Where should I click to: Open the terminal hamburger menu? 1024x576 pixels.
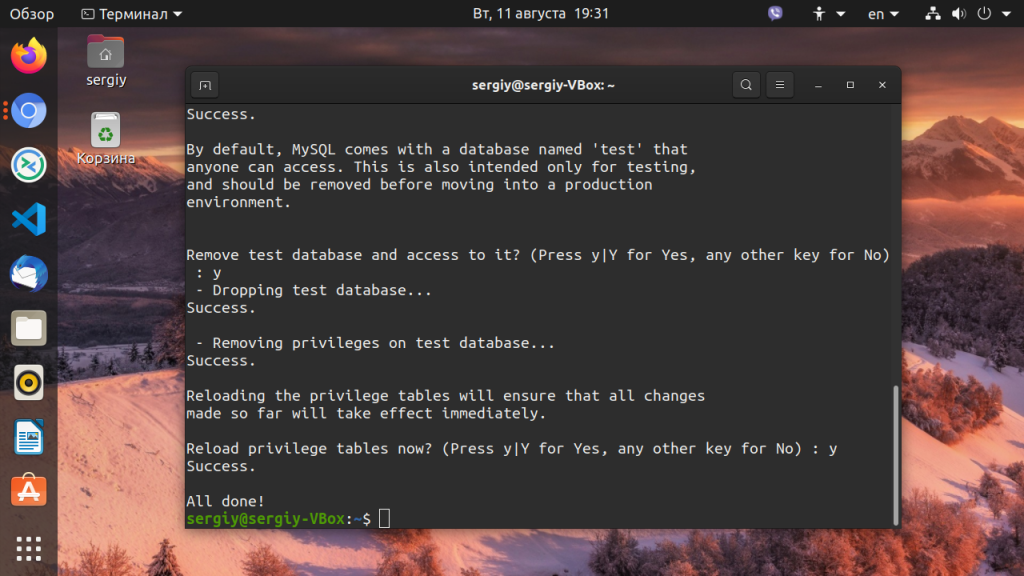pyautogui.click(x=780, y=85)
